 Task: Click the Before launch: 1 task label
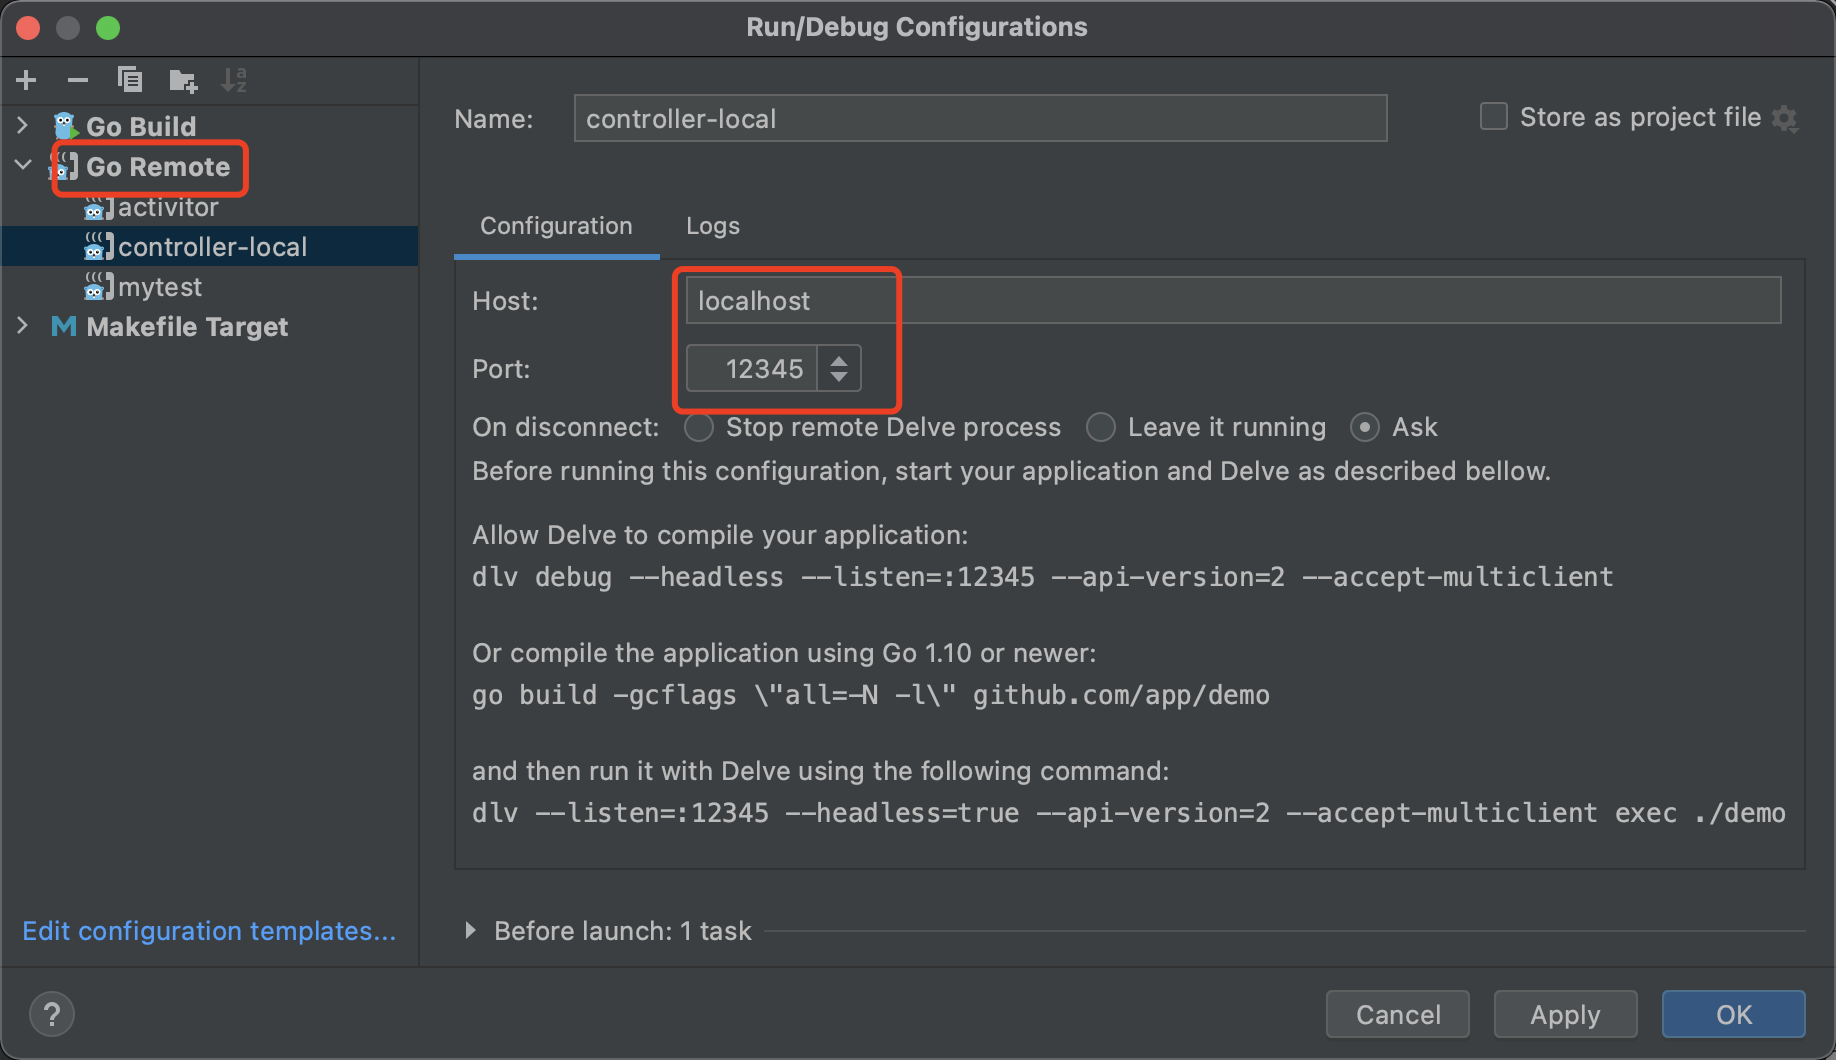tap(622, 931)
